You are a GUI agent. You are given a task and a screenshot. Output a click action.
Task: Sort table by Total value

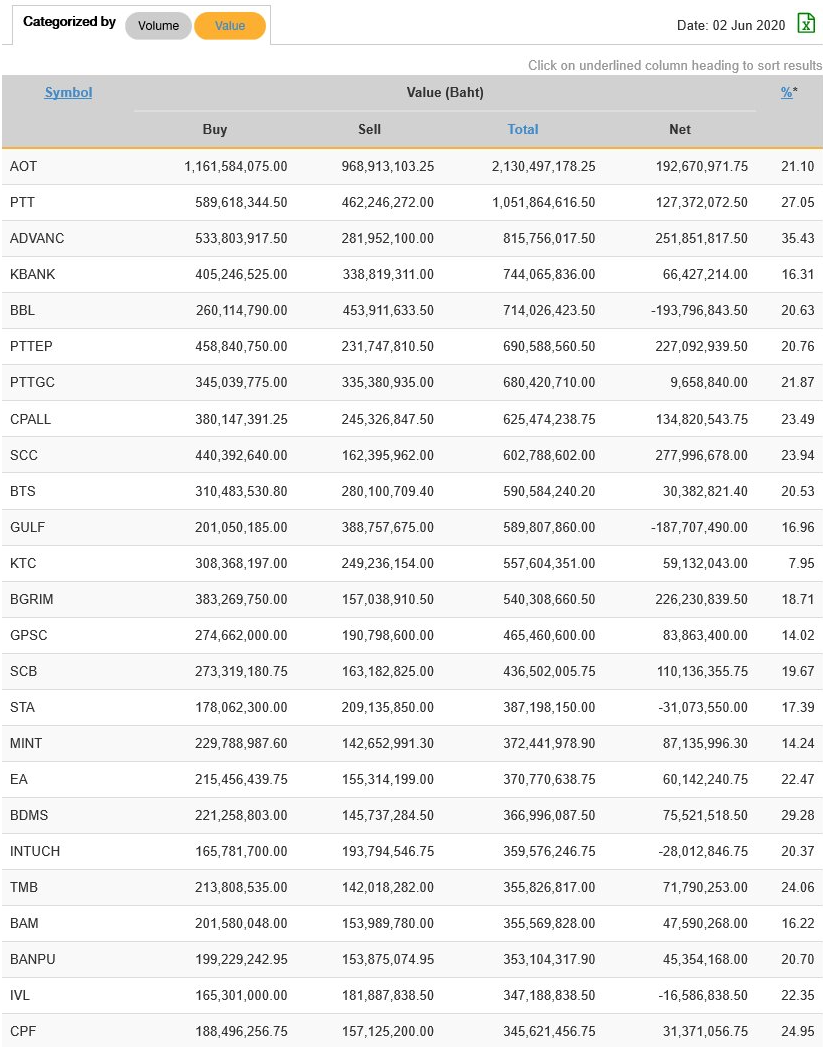pyautogui.click(x=523, y=129)
